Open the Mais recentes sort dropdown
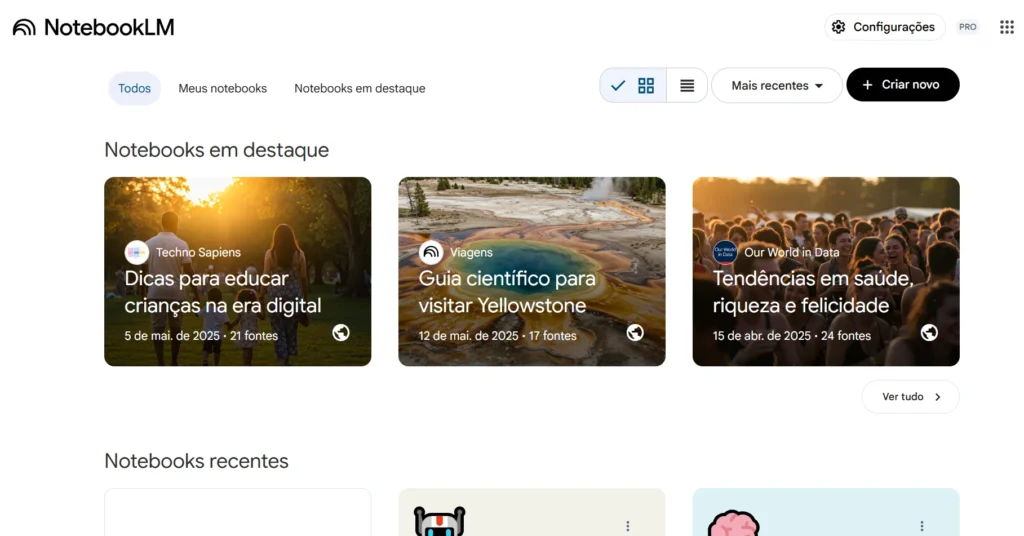The height and width of the screenshot is (536, 1024). (776, 86)
